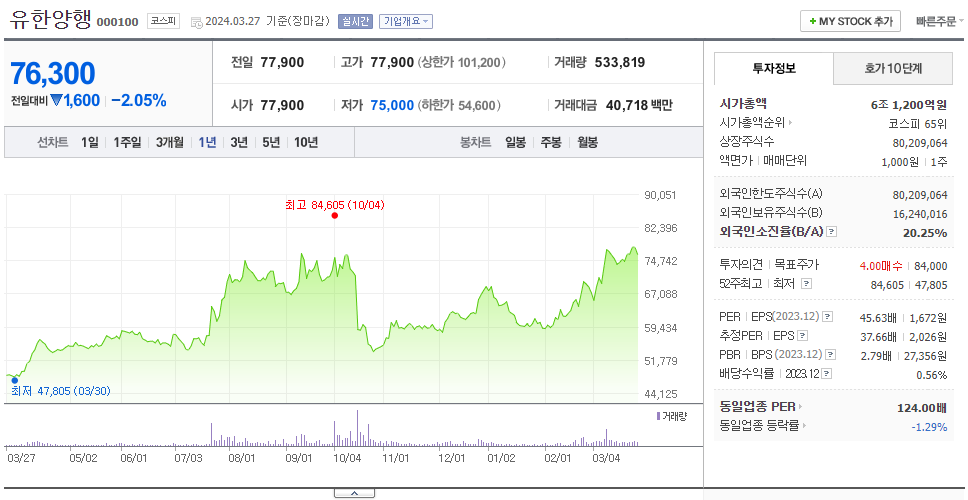Click the blue 최저 47,805 marker dot
968x500 pixels.
pos(15,380)
